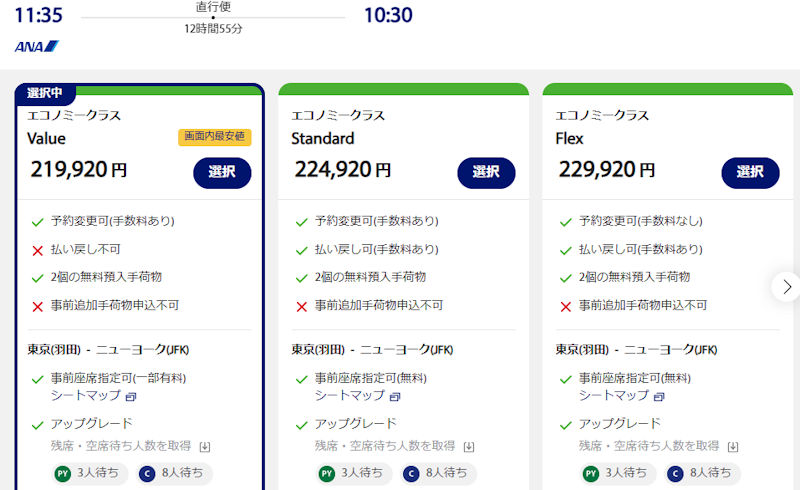Open seat map icon in Value card

(129, 397)
